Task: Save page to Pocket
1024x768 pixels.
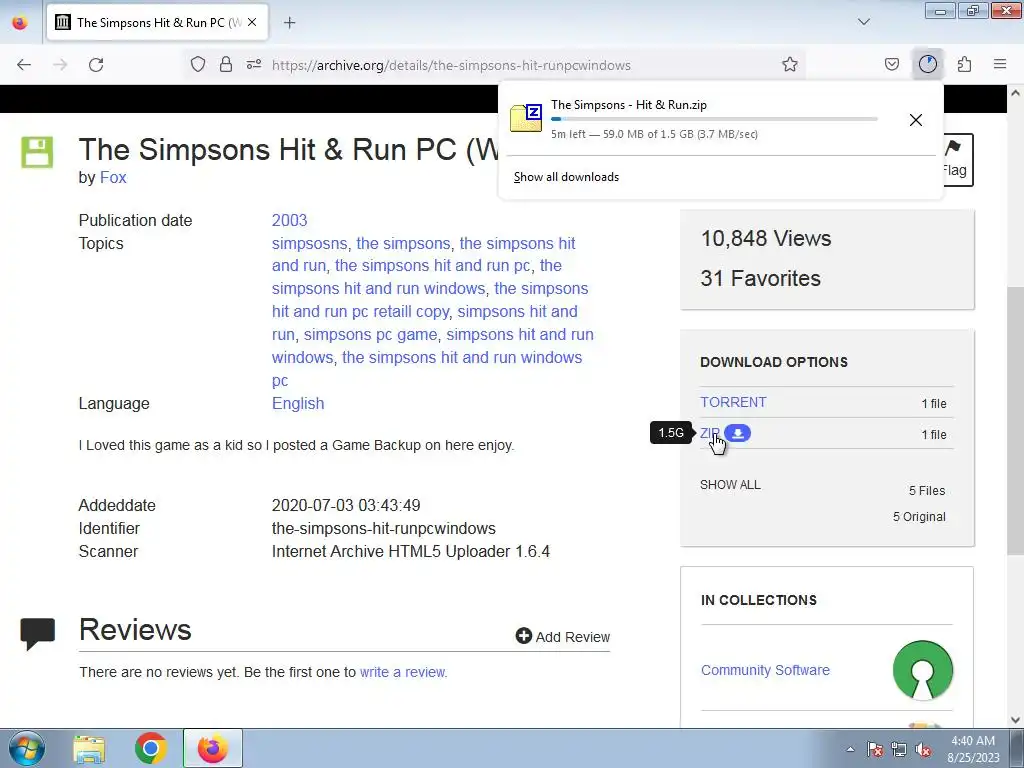Action: [x=891, y=64]
